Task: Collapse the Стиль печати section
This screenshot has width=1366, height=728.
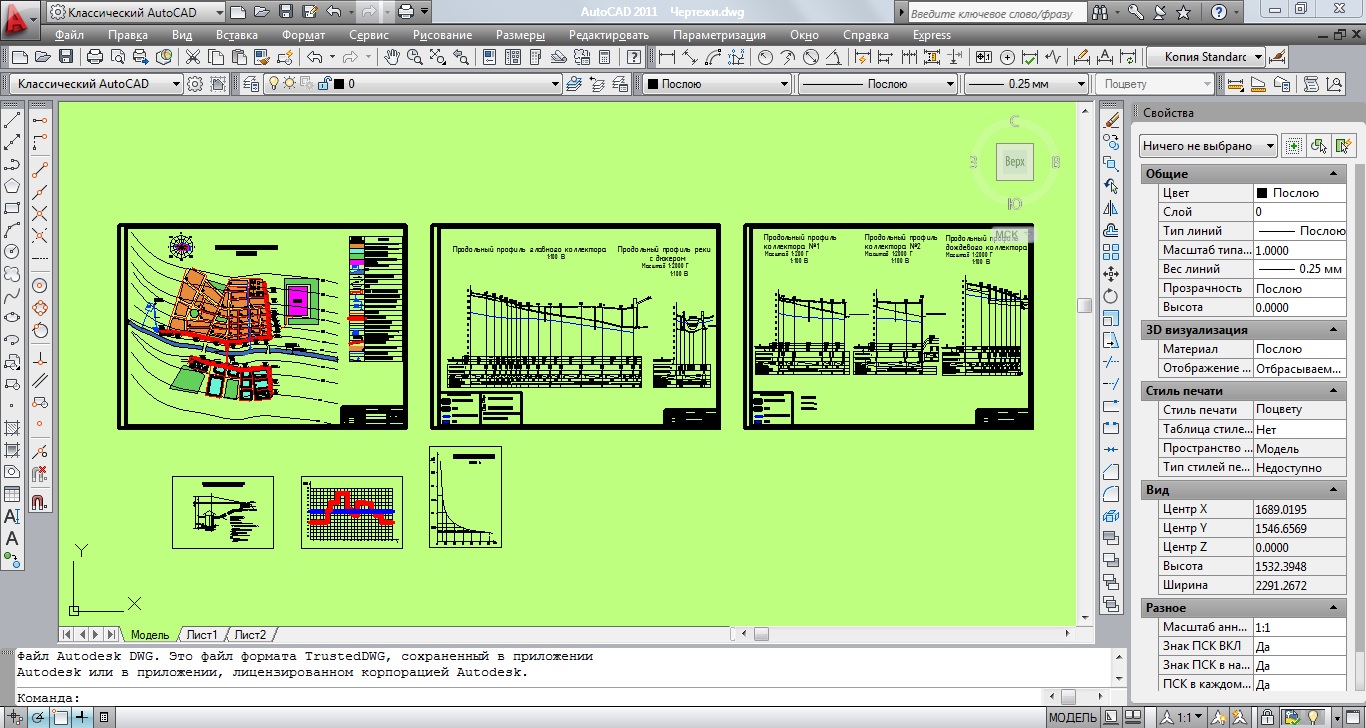Action: point(1333,390)
